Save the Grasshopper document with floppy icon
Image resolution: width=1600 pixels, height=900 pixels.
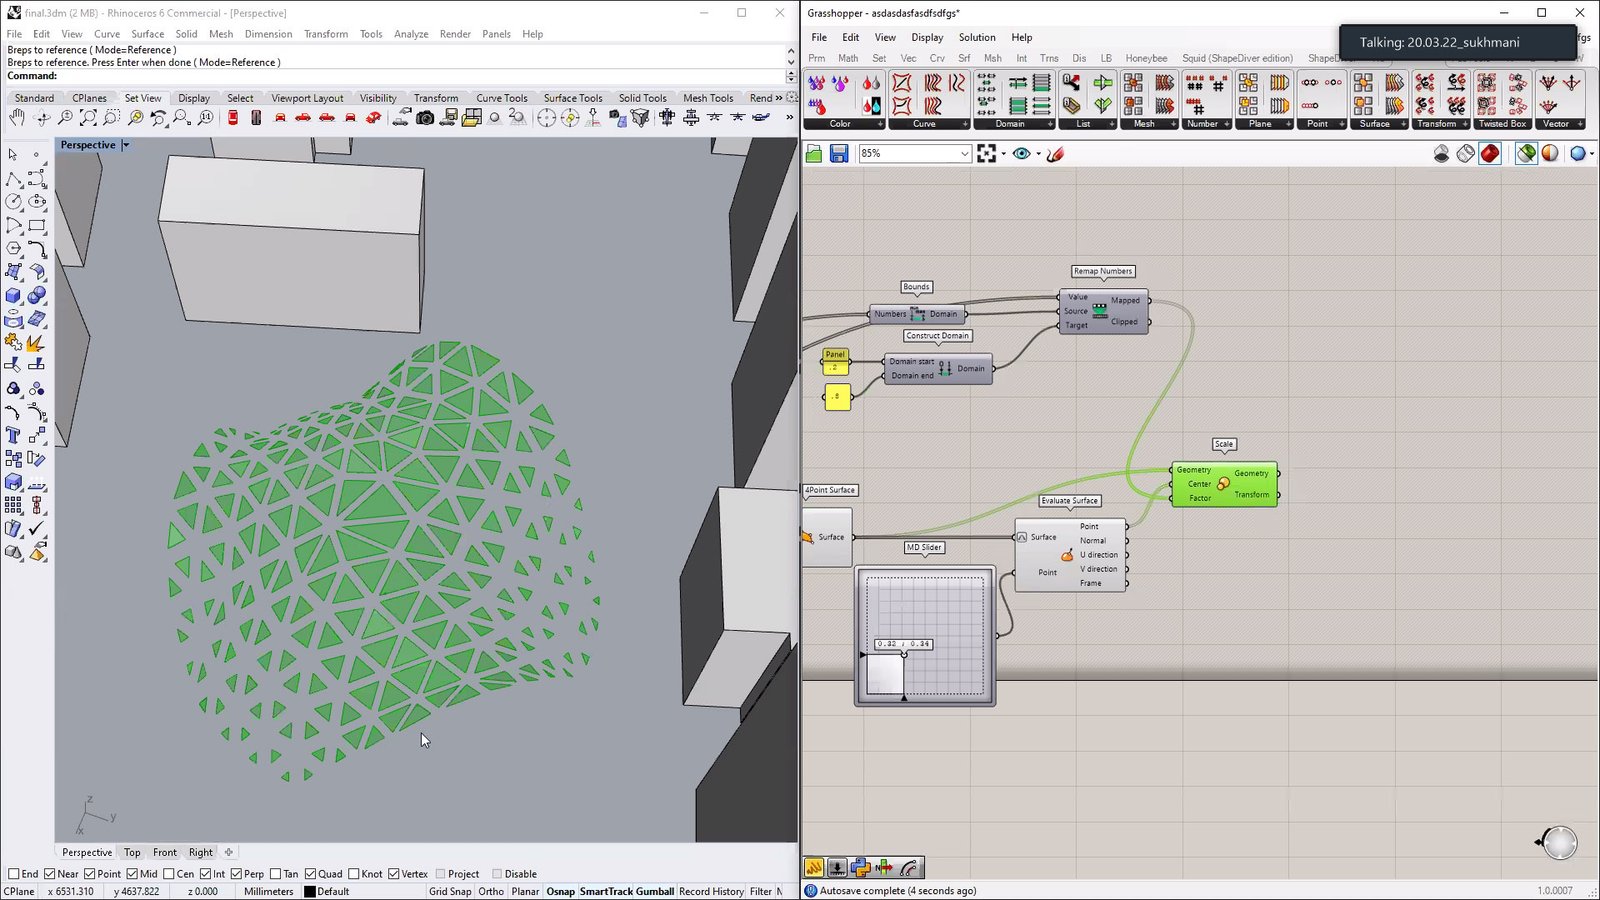(839, 154)
